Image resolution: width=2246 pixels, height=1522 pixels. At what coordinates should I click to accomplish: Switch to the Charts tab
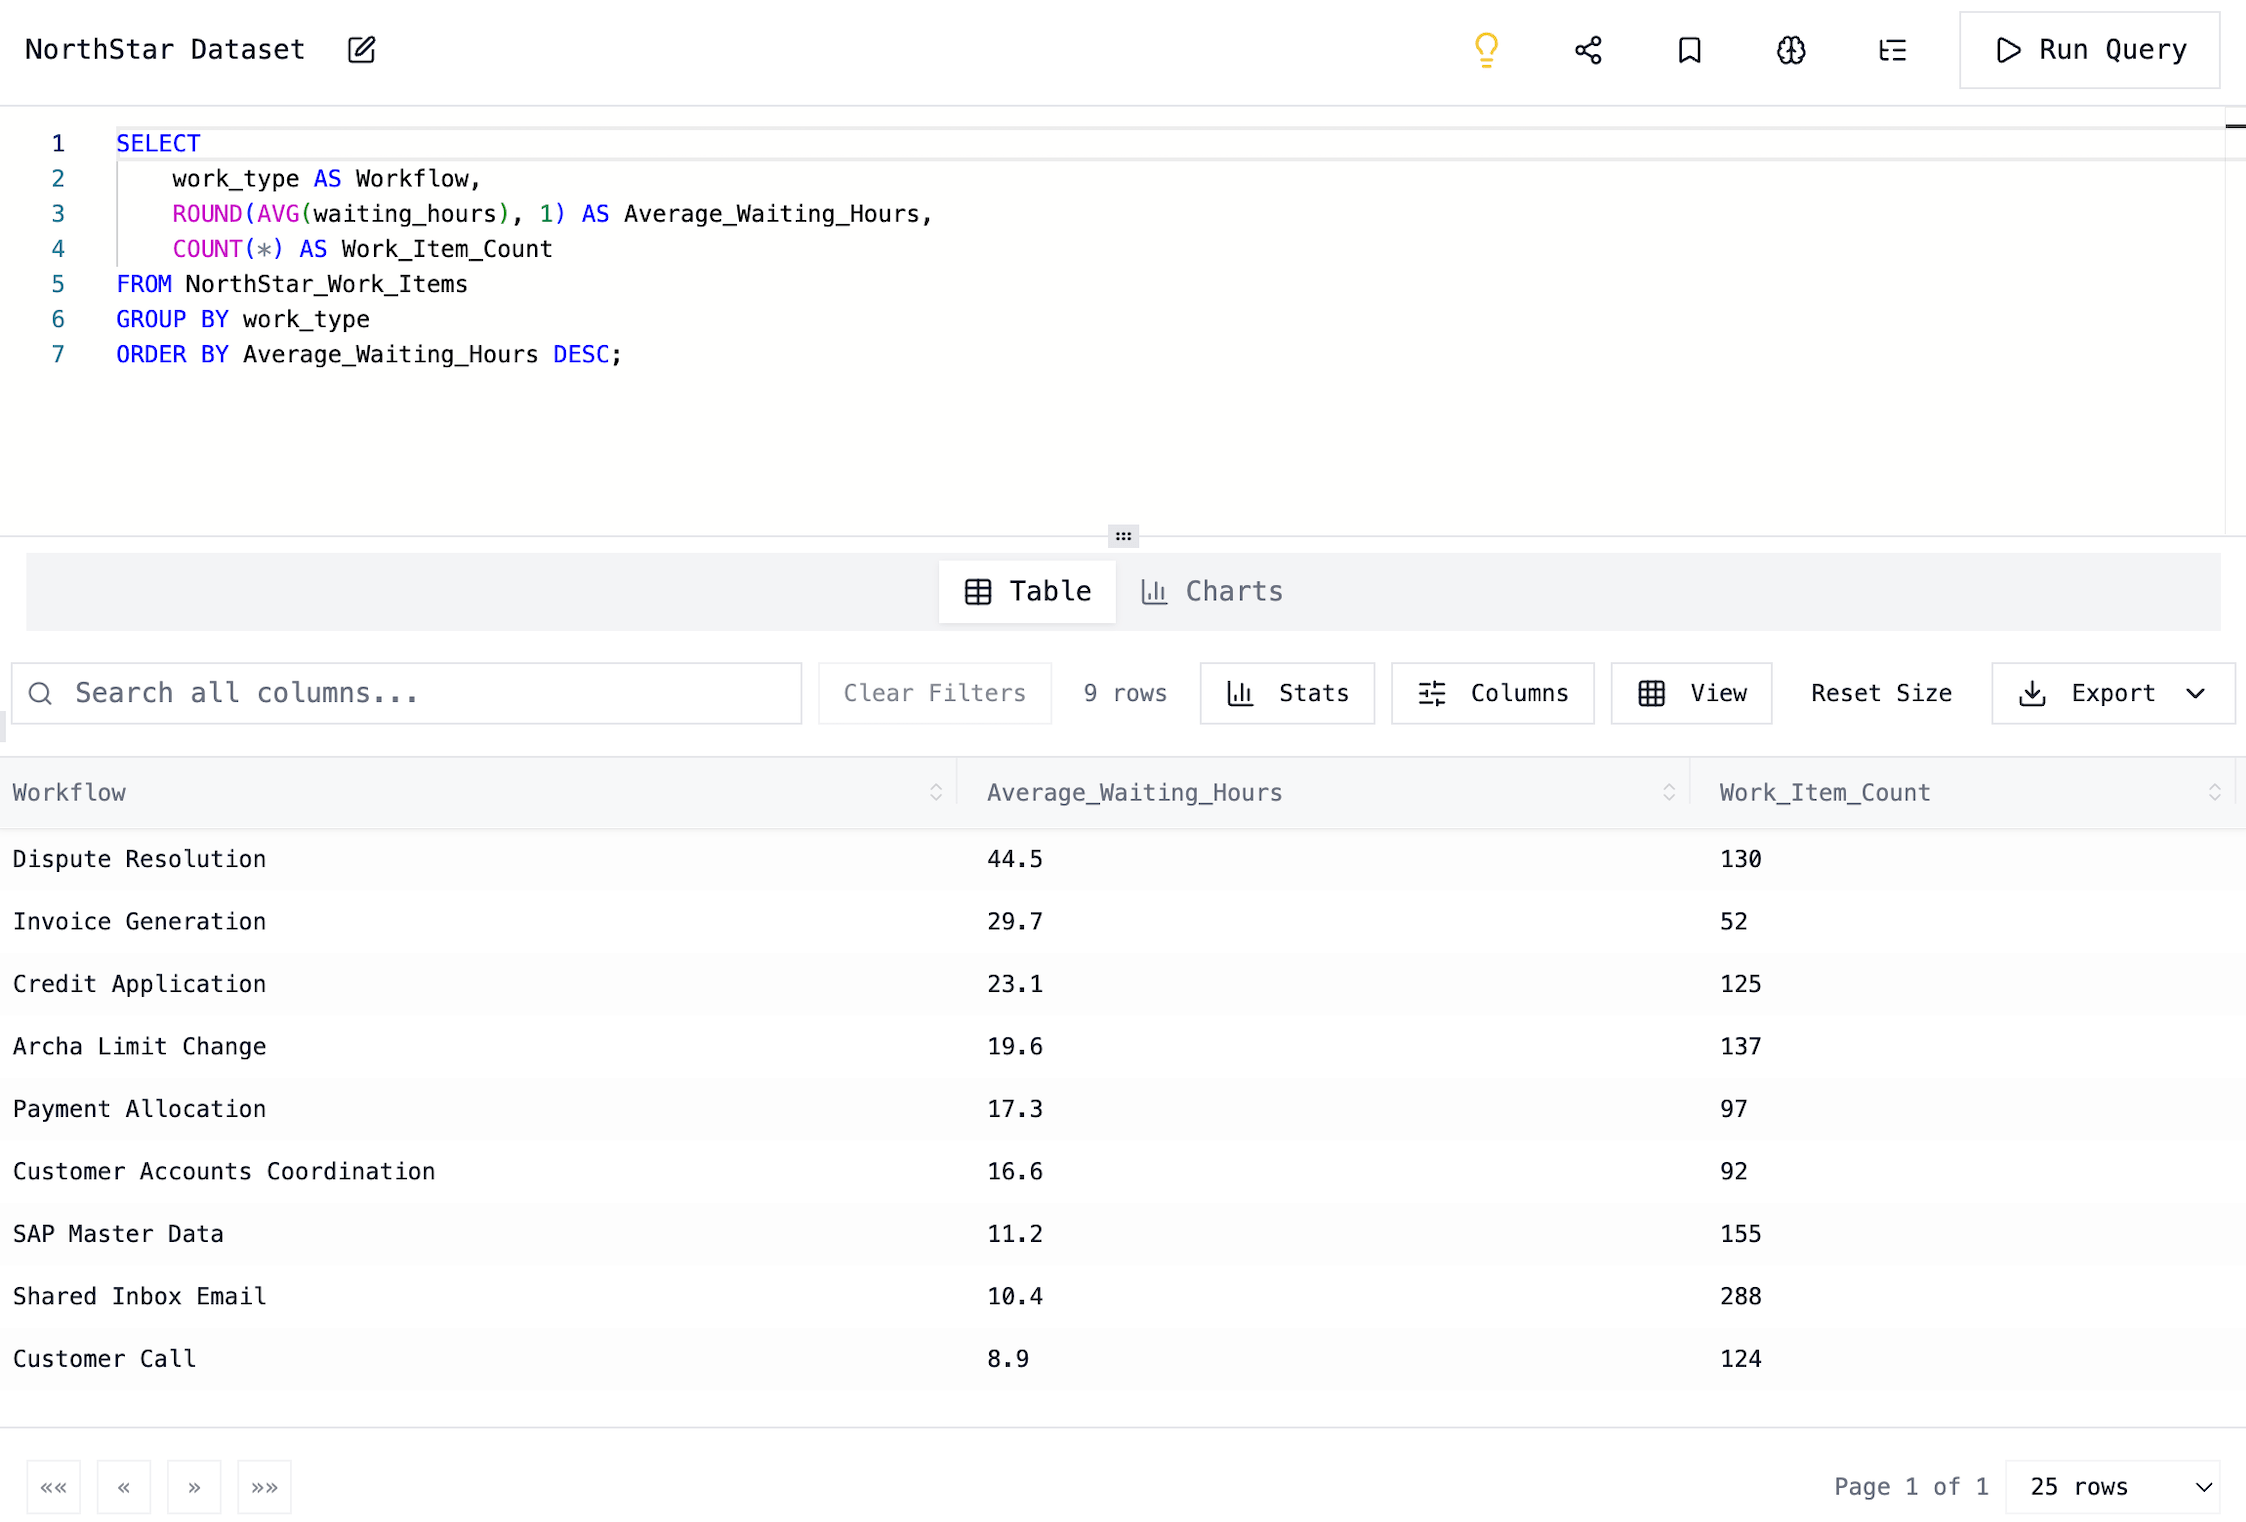[x=1211, y=592]
